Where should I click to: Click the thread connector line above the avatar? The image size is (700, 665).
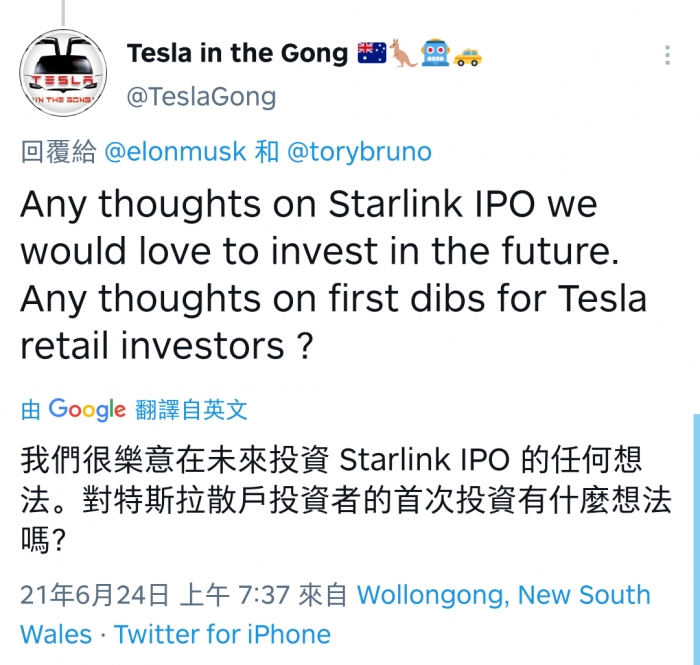[x=63, y=10]
